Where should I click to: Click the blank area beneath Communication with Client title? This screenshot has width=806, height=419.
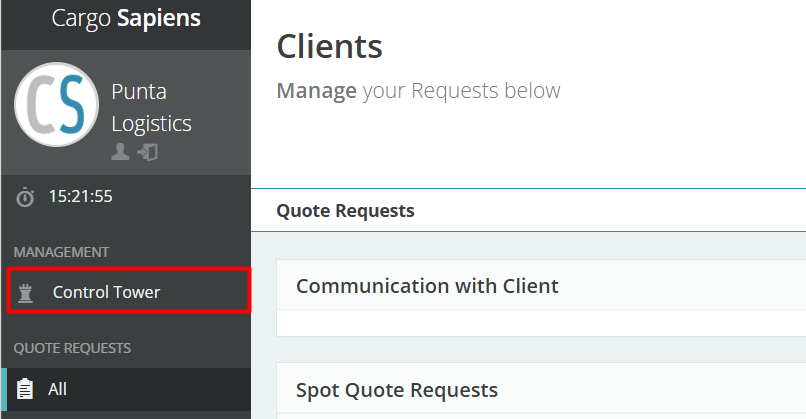540,322
